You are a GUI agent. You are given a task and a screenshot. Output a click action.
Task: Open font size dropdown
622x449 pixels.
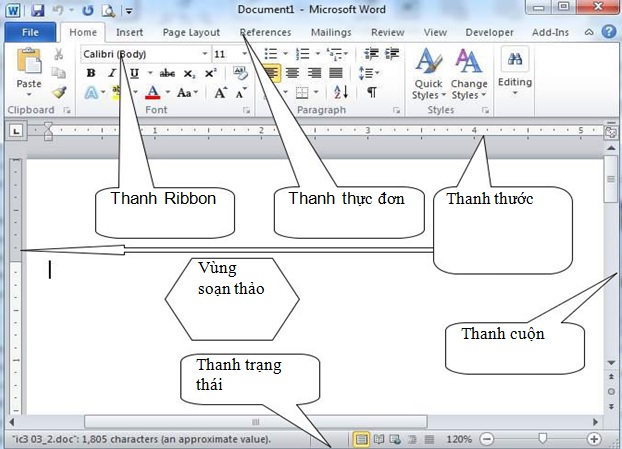point(244,54)
